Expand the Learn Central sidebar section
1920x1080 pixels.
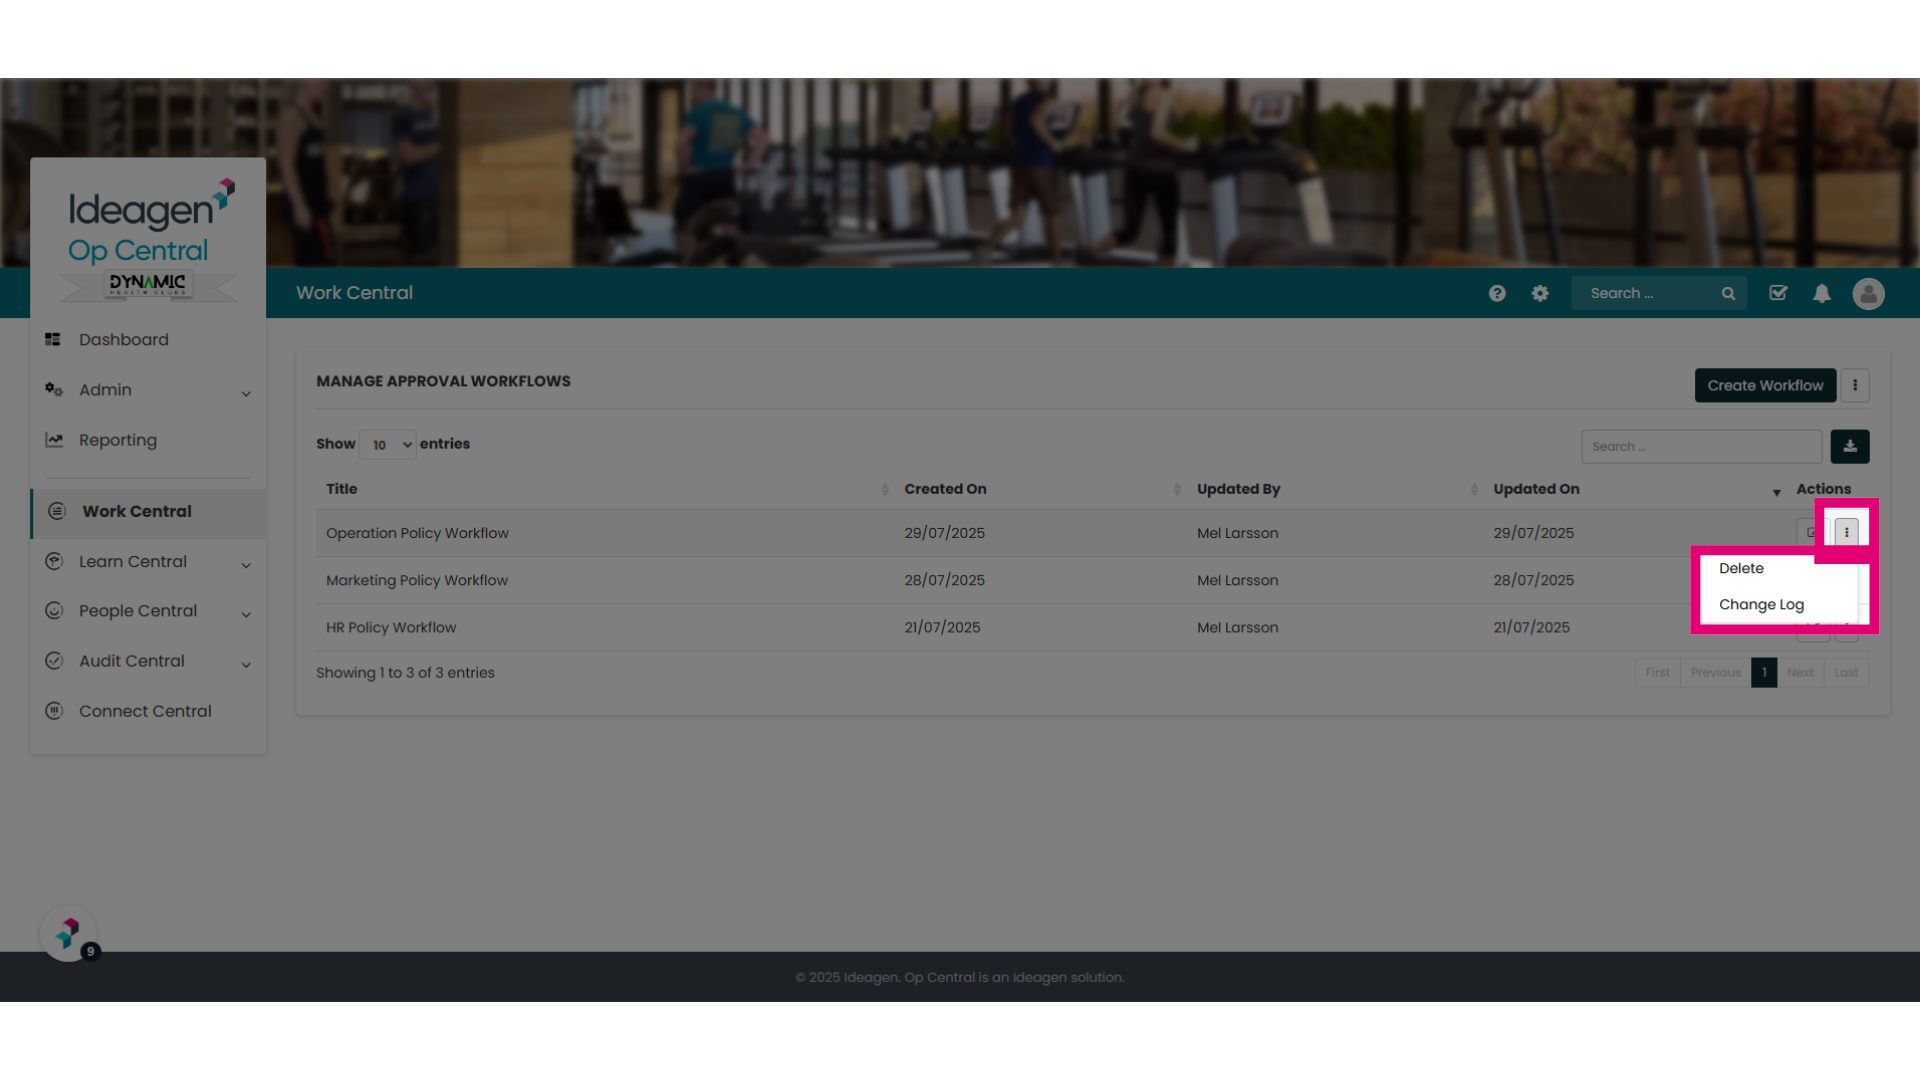coord(148,562)
